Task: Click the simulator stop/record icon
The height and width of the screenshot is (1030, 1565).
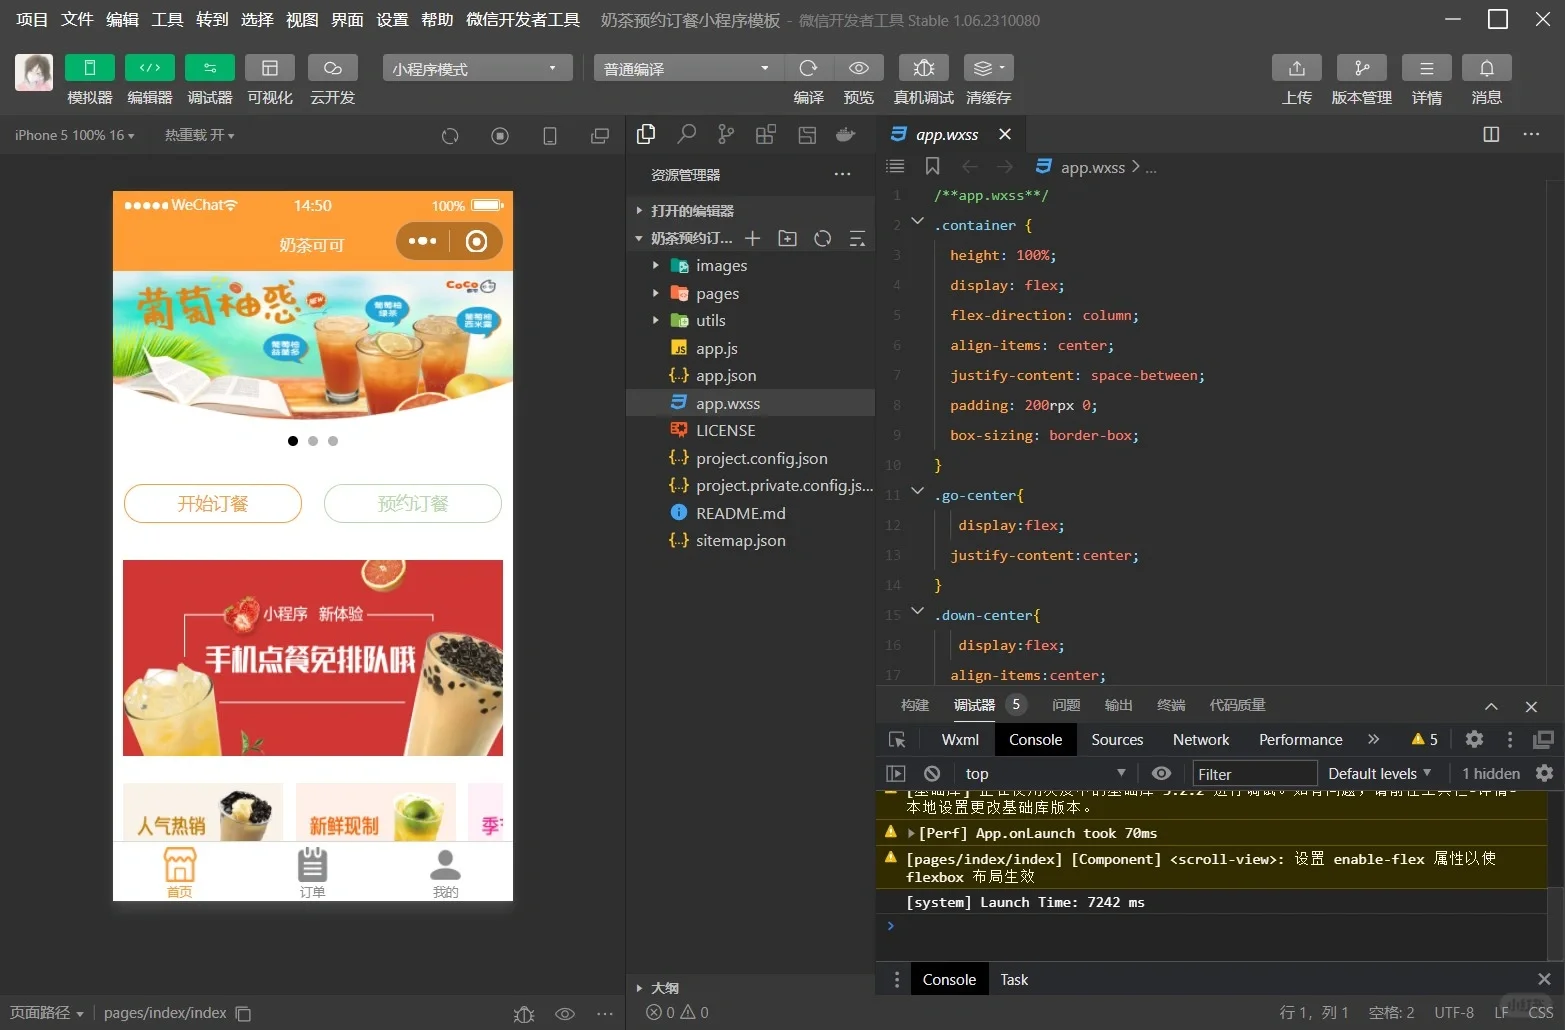Action: click(x=500, y=135)
